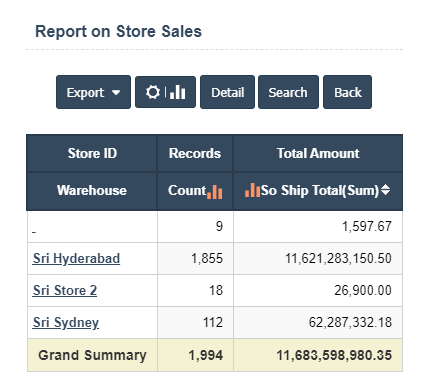The height and width of the screenshot is (383, 436).
Task: Select the Grand Summary total amount cell
Action: point(318,355)
